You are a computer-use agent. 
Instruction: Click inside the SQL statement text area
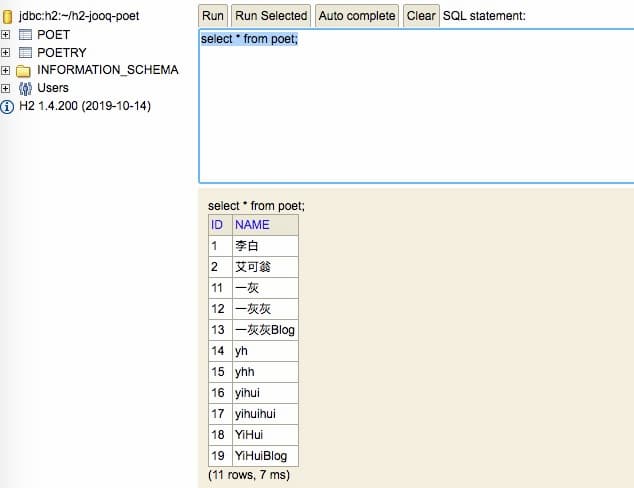[416, 110]
